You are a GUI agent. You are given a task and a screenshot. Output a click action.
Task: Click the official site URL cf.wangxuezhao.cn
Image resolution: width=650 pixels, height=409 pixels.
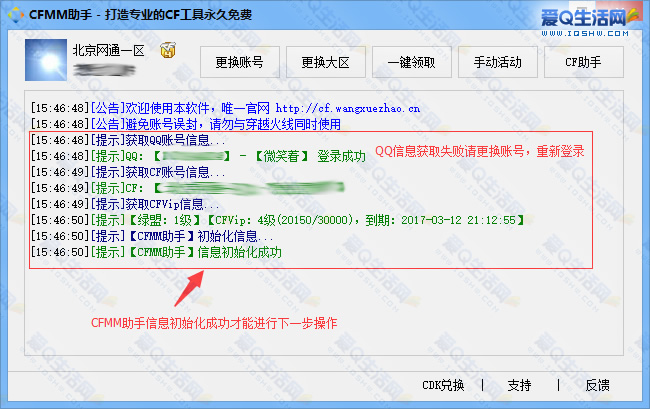click(x=347, y=109)
